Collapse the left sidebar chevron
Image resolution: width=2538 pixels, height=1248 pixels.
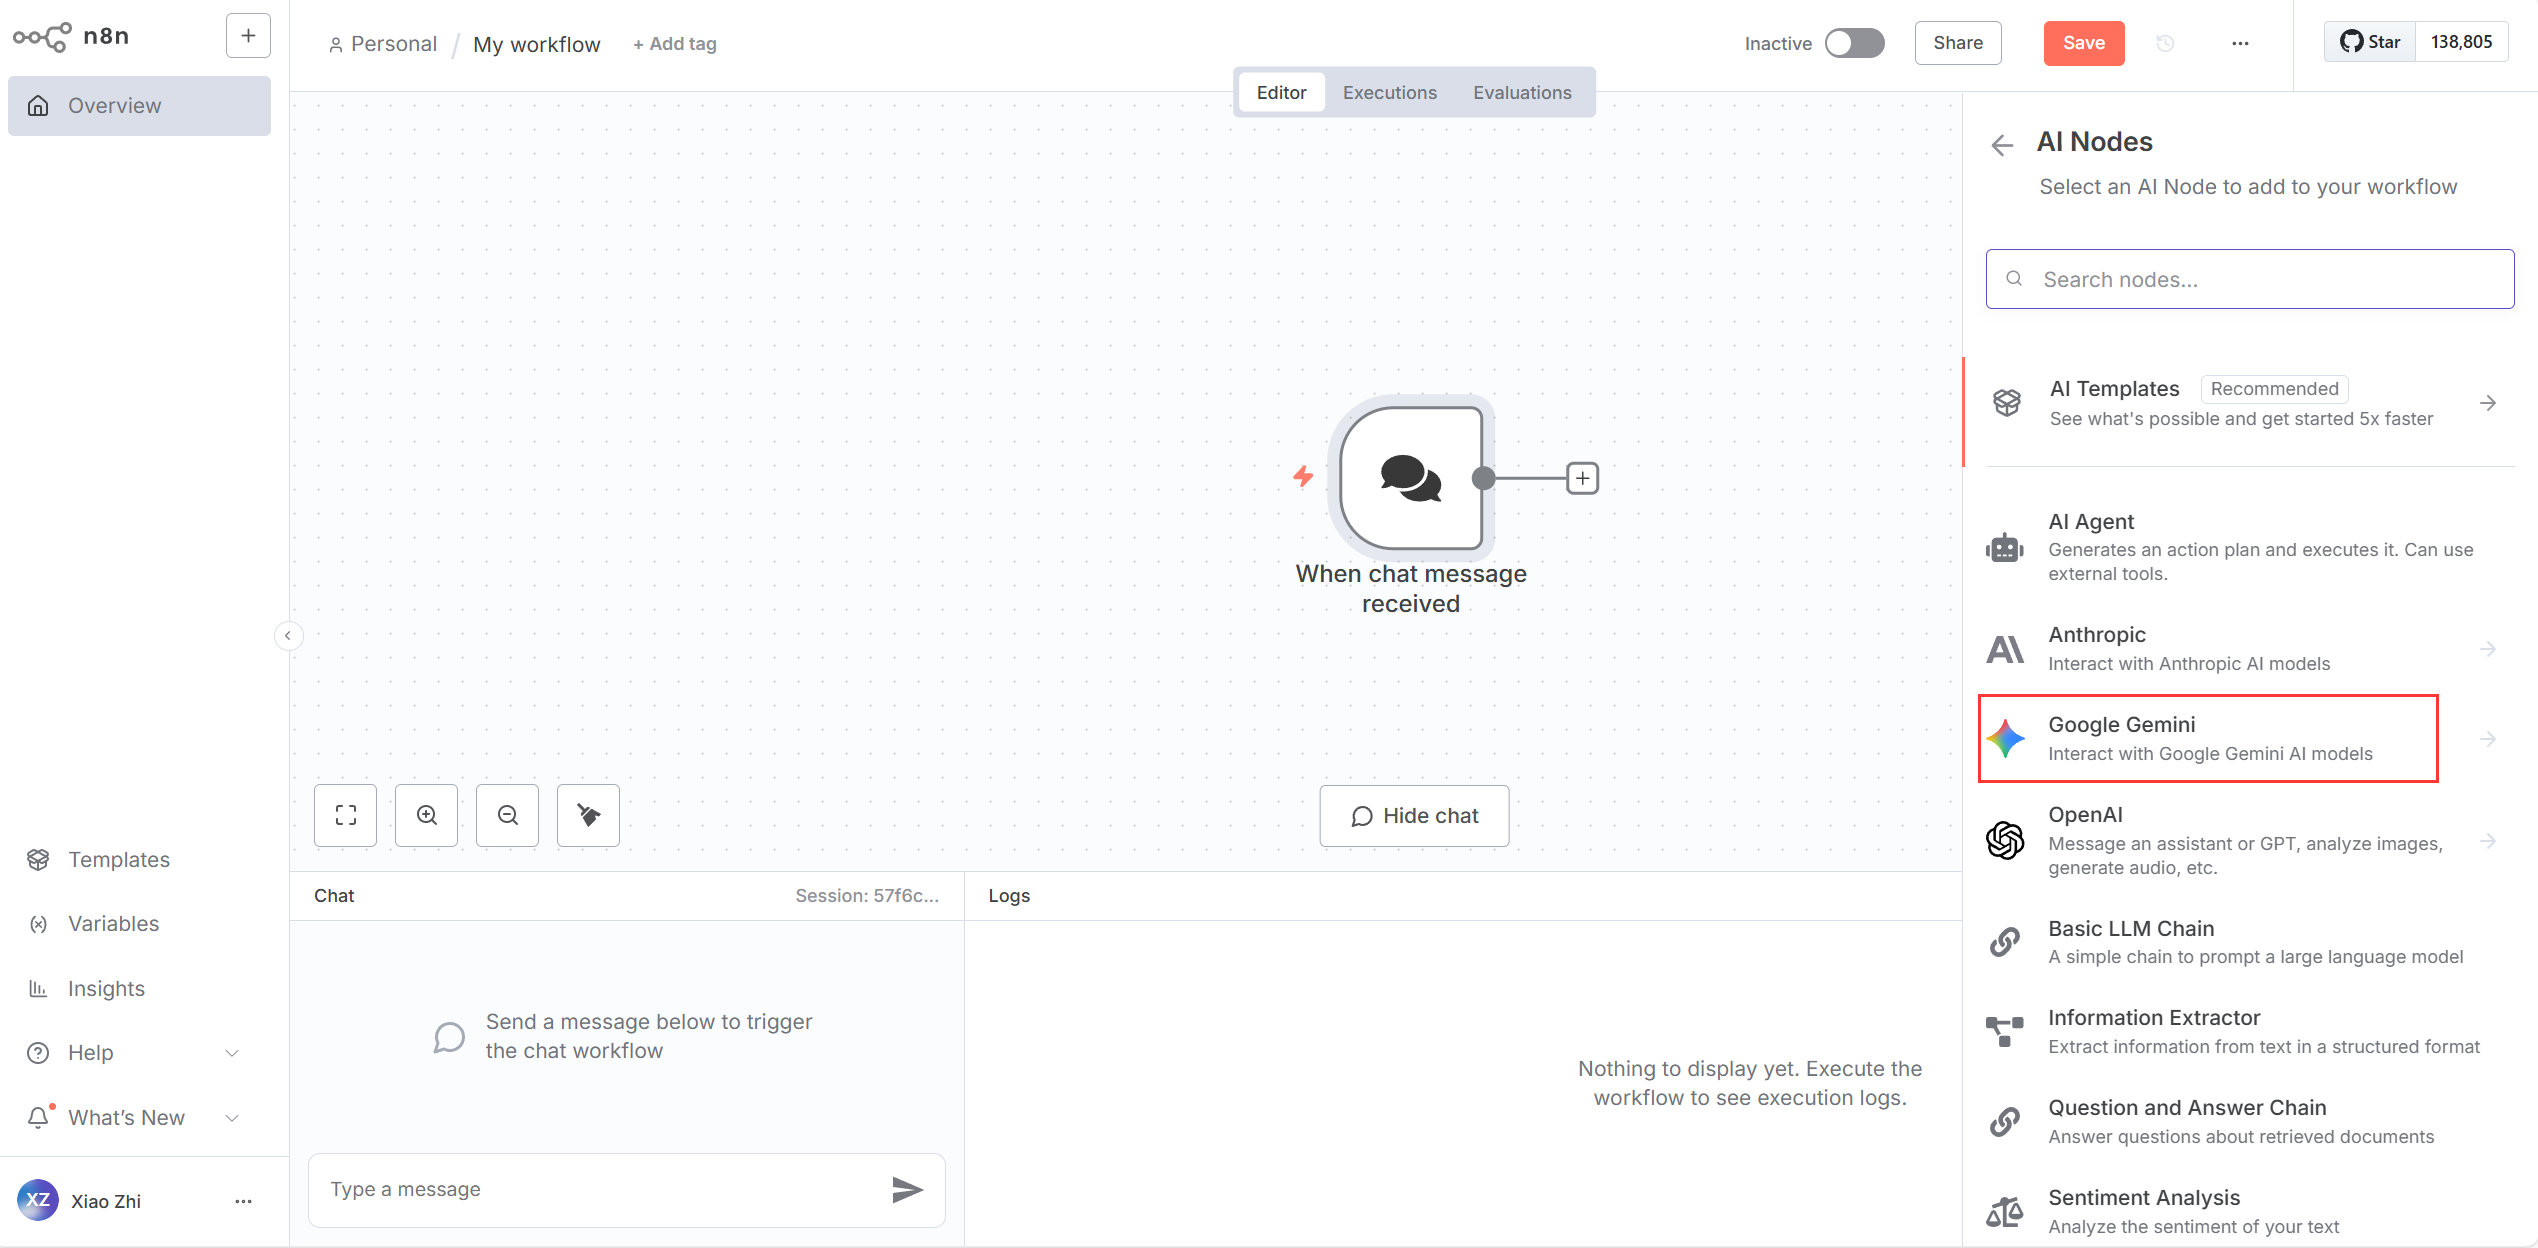(288, 636)
